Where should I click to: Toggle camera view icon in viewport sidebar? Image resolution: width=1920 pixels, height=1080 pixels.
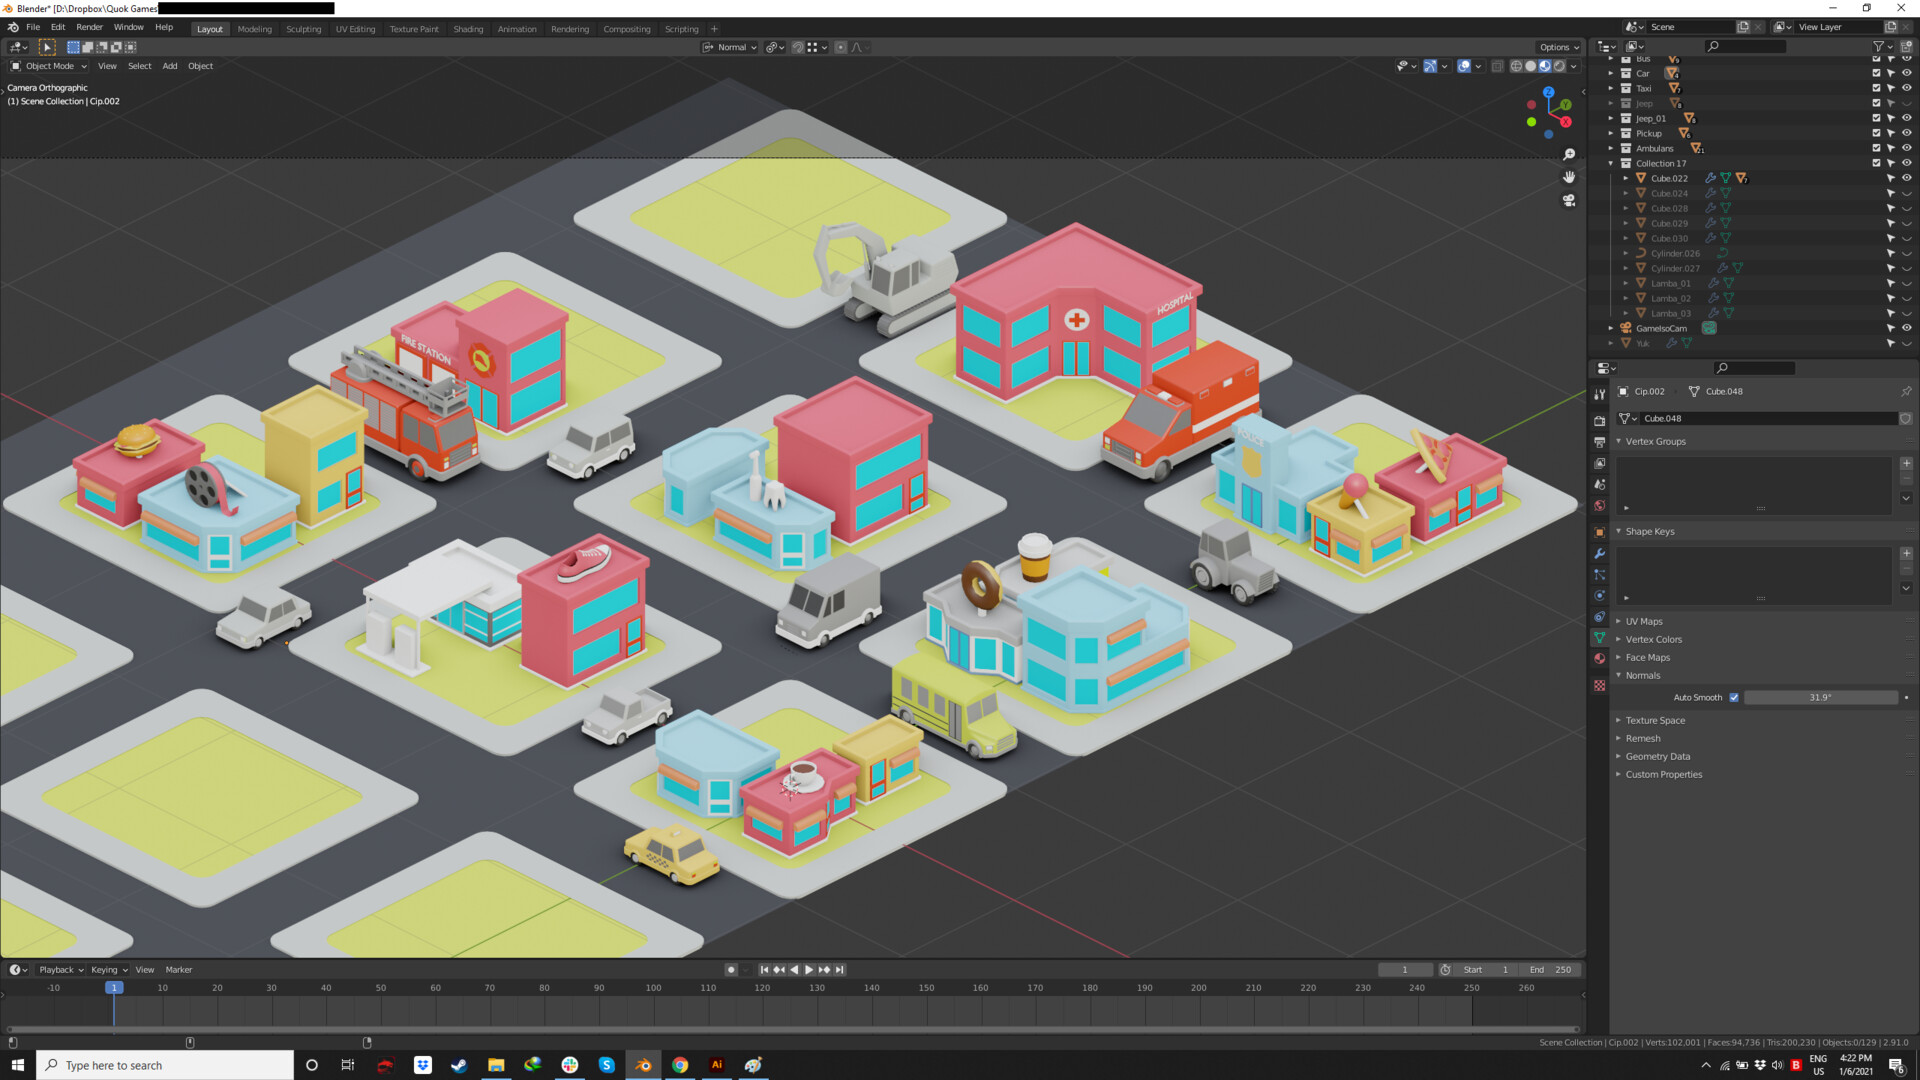pos(1569,200)
